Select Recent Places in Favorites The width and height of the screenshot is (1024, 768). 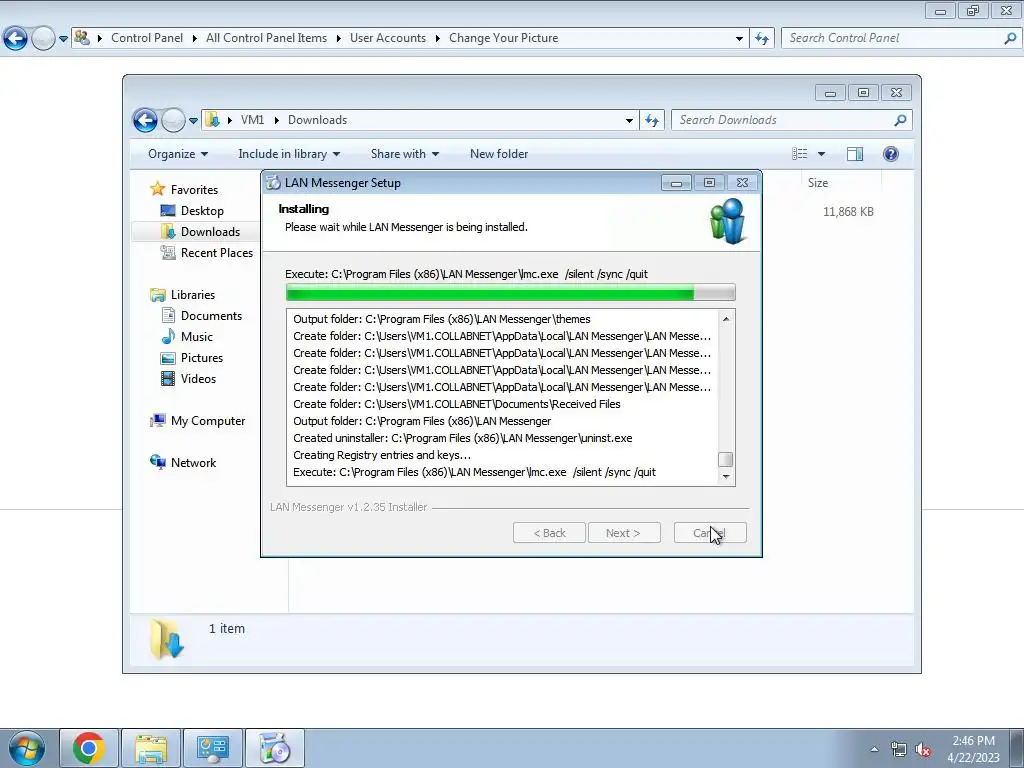[x=216, y=253]
